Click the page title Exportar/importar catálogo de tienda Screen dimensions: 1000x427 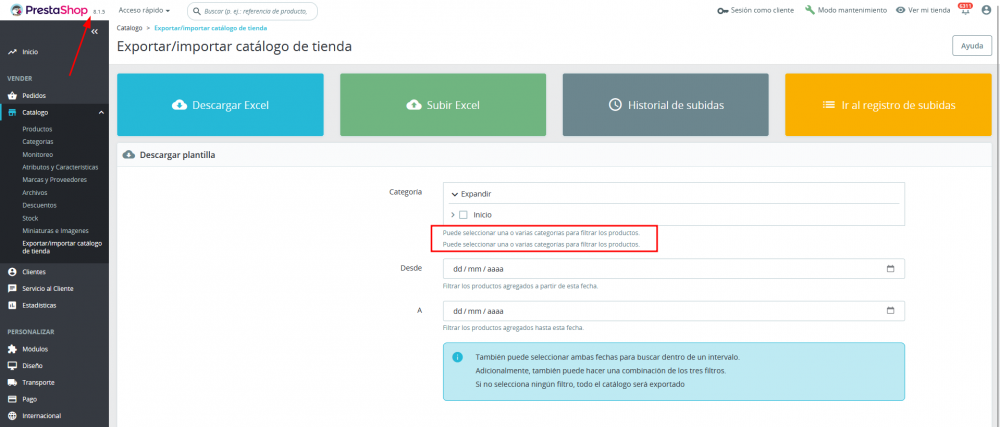[x=234, y=47]
